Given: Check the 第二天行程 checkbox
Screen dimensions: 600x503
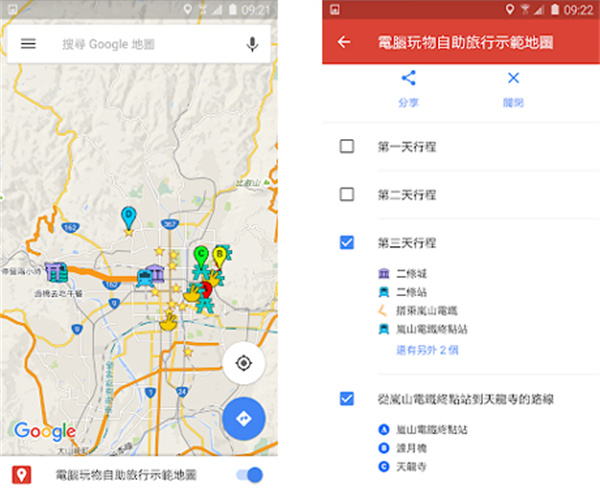Looking at the screenshot, I should click(x=347, y=194).
